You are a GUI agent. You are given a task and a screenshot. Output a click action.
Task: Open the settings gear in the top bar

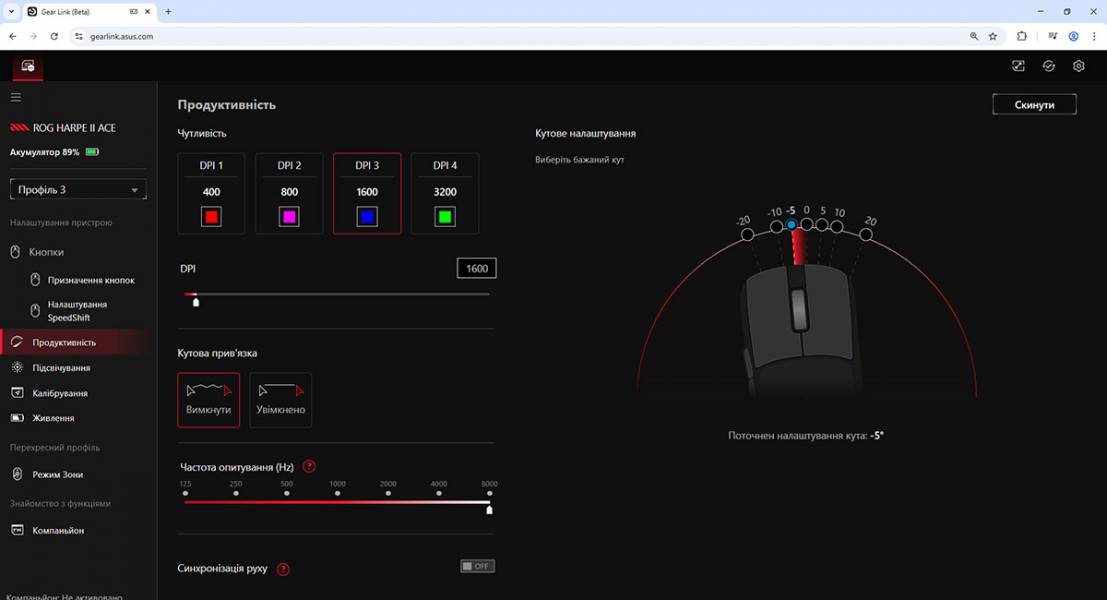click(1078, 65)
